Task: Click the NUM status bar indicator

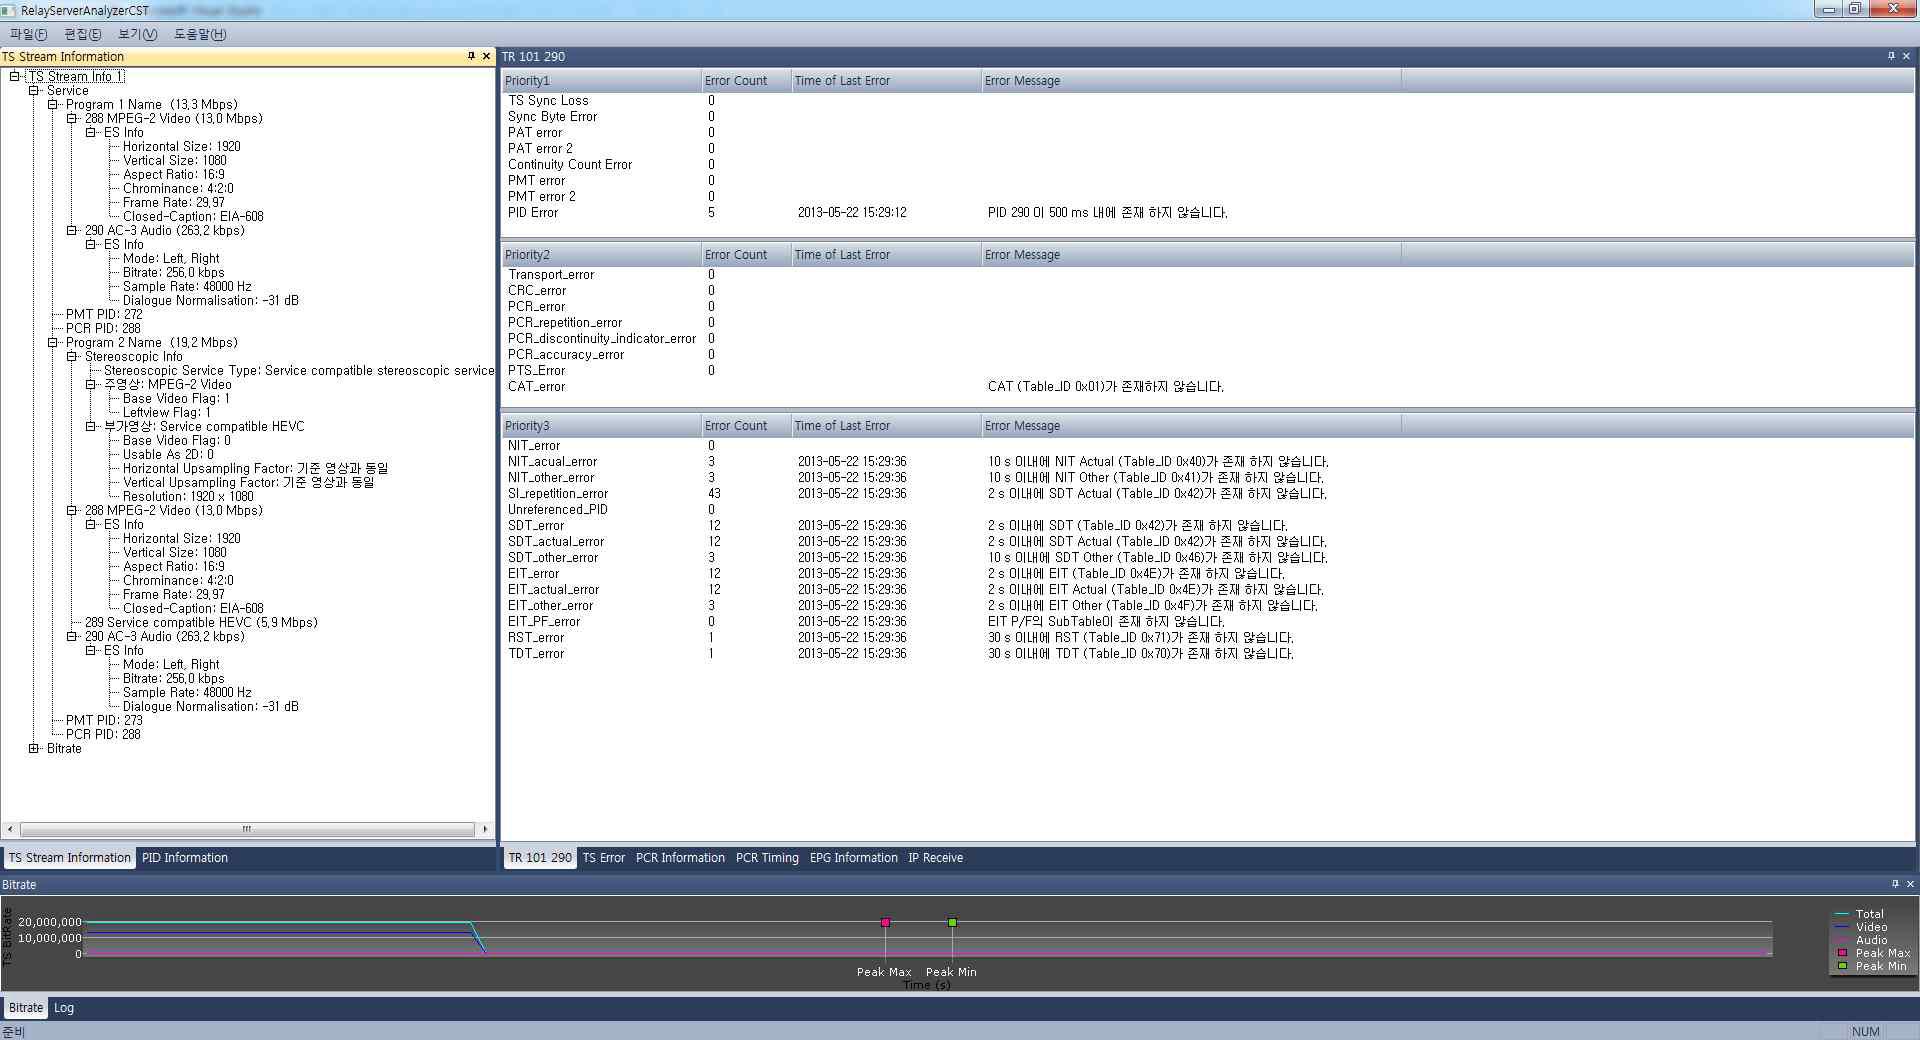Action: pyautogui.click(x=1865, y=1031)
